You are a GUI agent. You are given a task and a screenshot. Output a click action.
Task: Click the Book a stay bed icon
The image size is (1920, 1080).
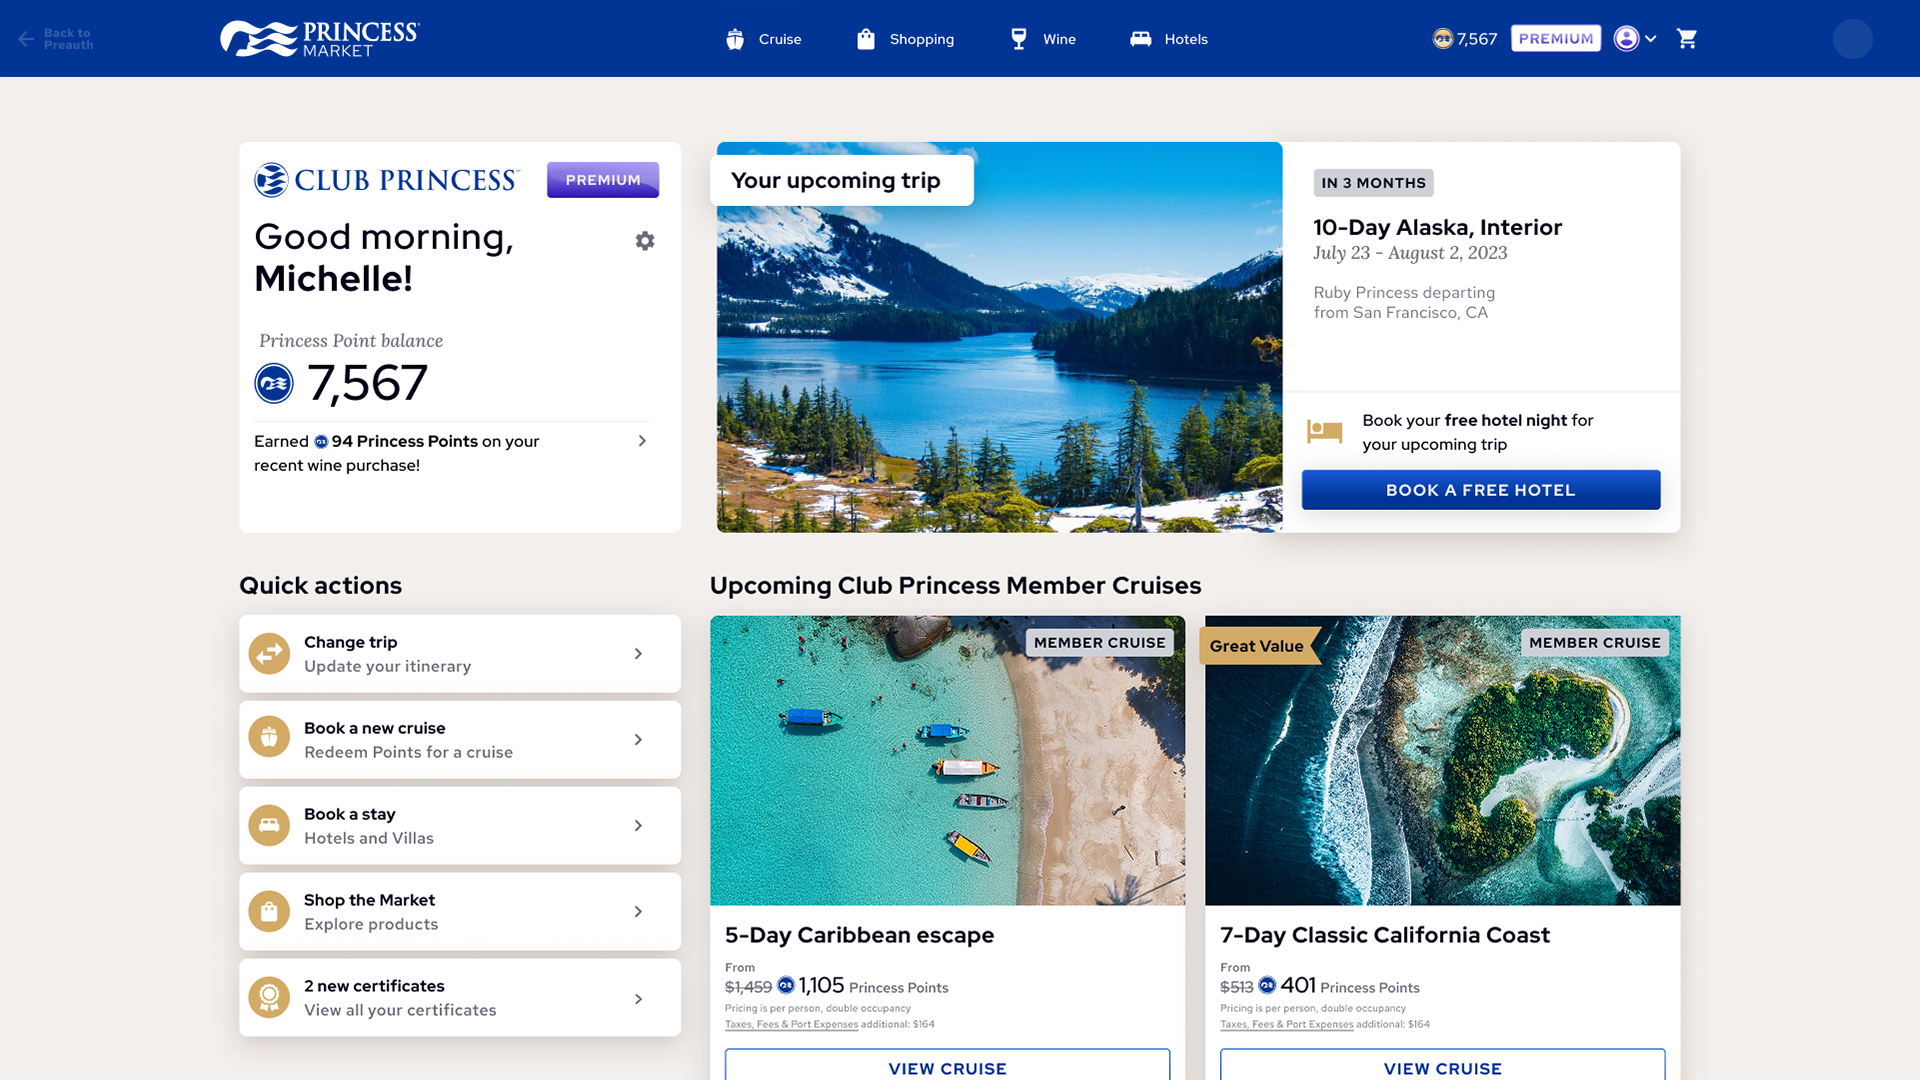[x=269, y=826]
